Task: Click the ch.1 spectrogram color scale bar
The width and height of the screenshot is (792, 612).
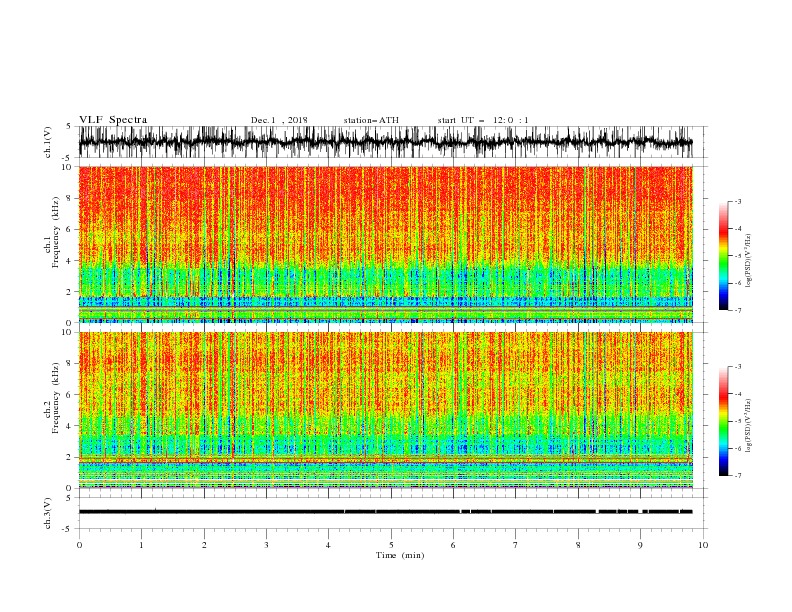Action: (x=724, y=255)
